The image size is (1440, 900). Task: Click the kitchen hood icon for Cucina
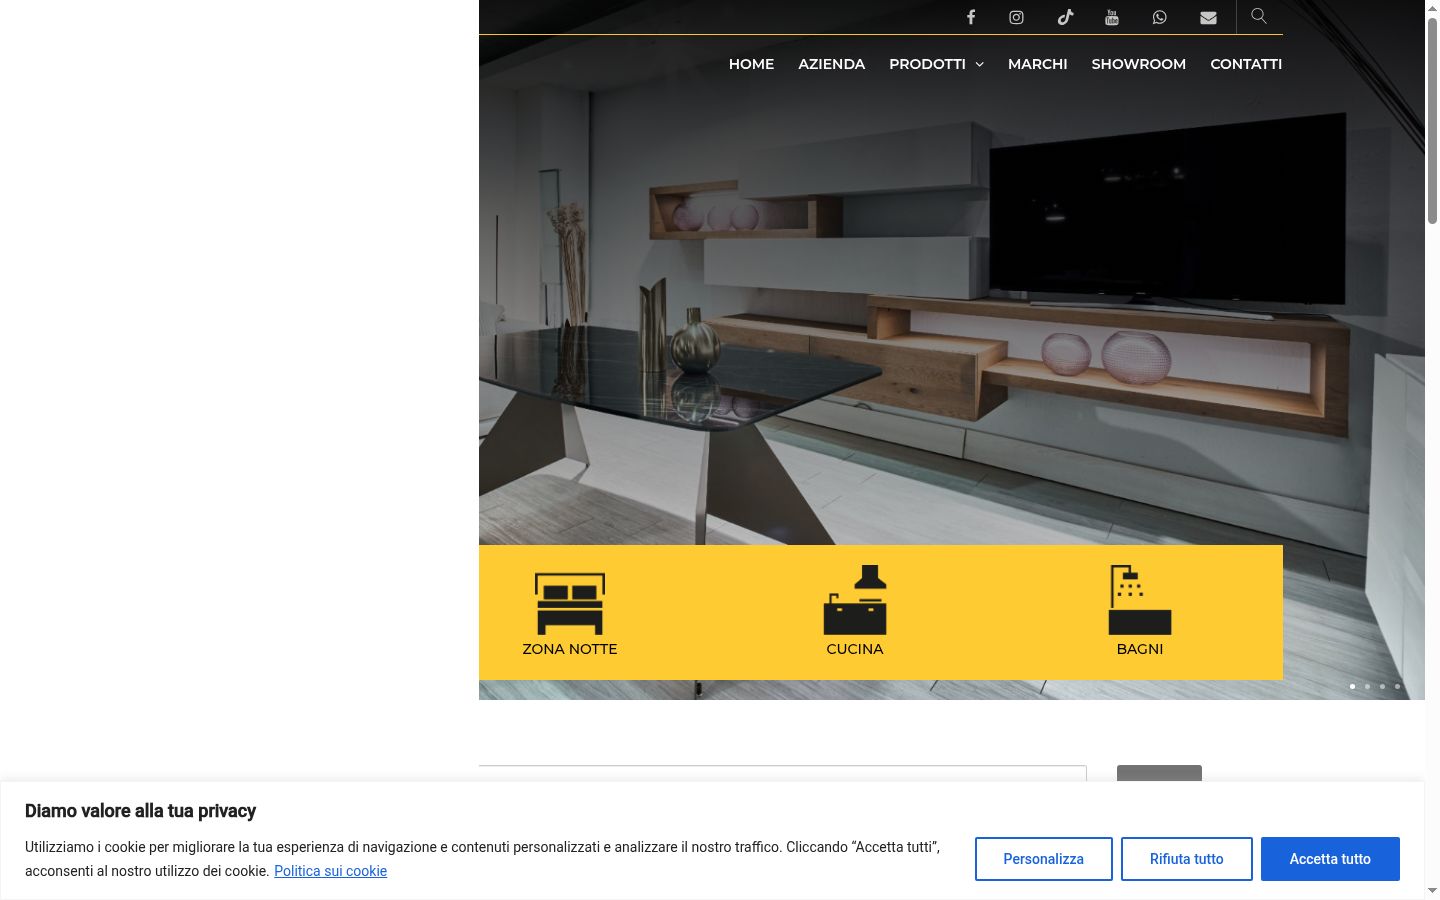(x=855, y=600)
